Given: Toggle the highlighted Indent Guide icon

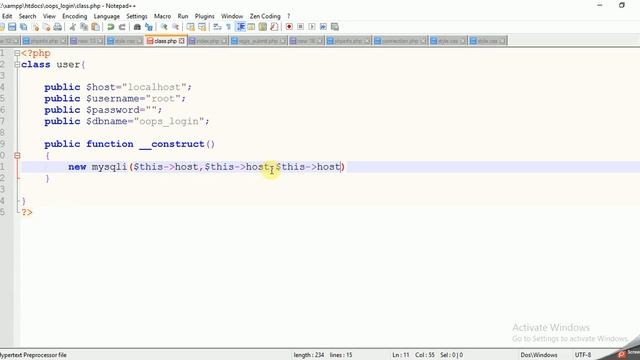Looking at the screenshot, I should click(x=241, y=27).
